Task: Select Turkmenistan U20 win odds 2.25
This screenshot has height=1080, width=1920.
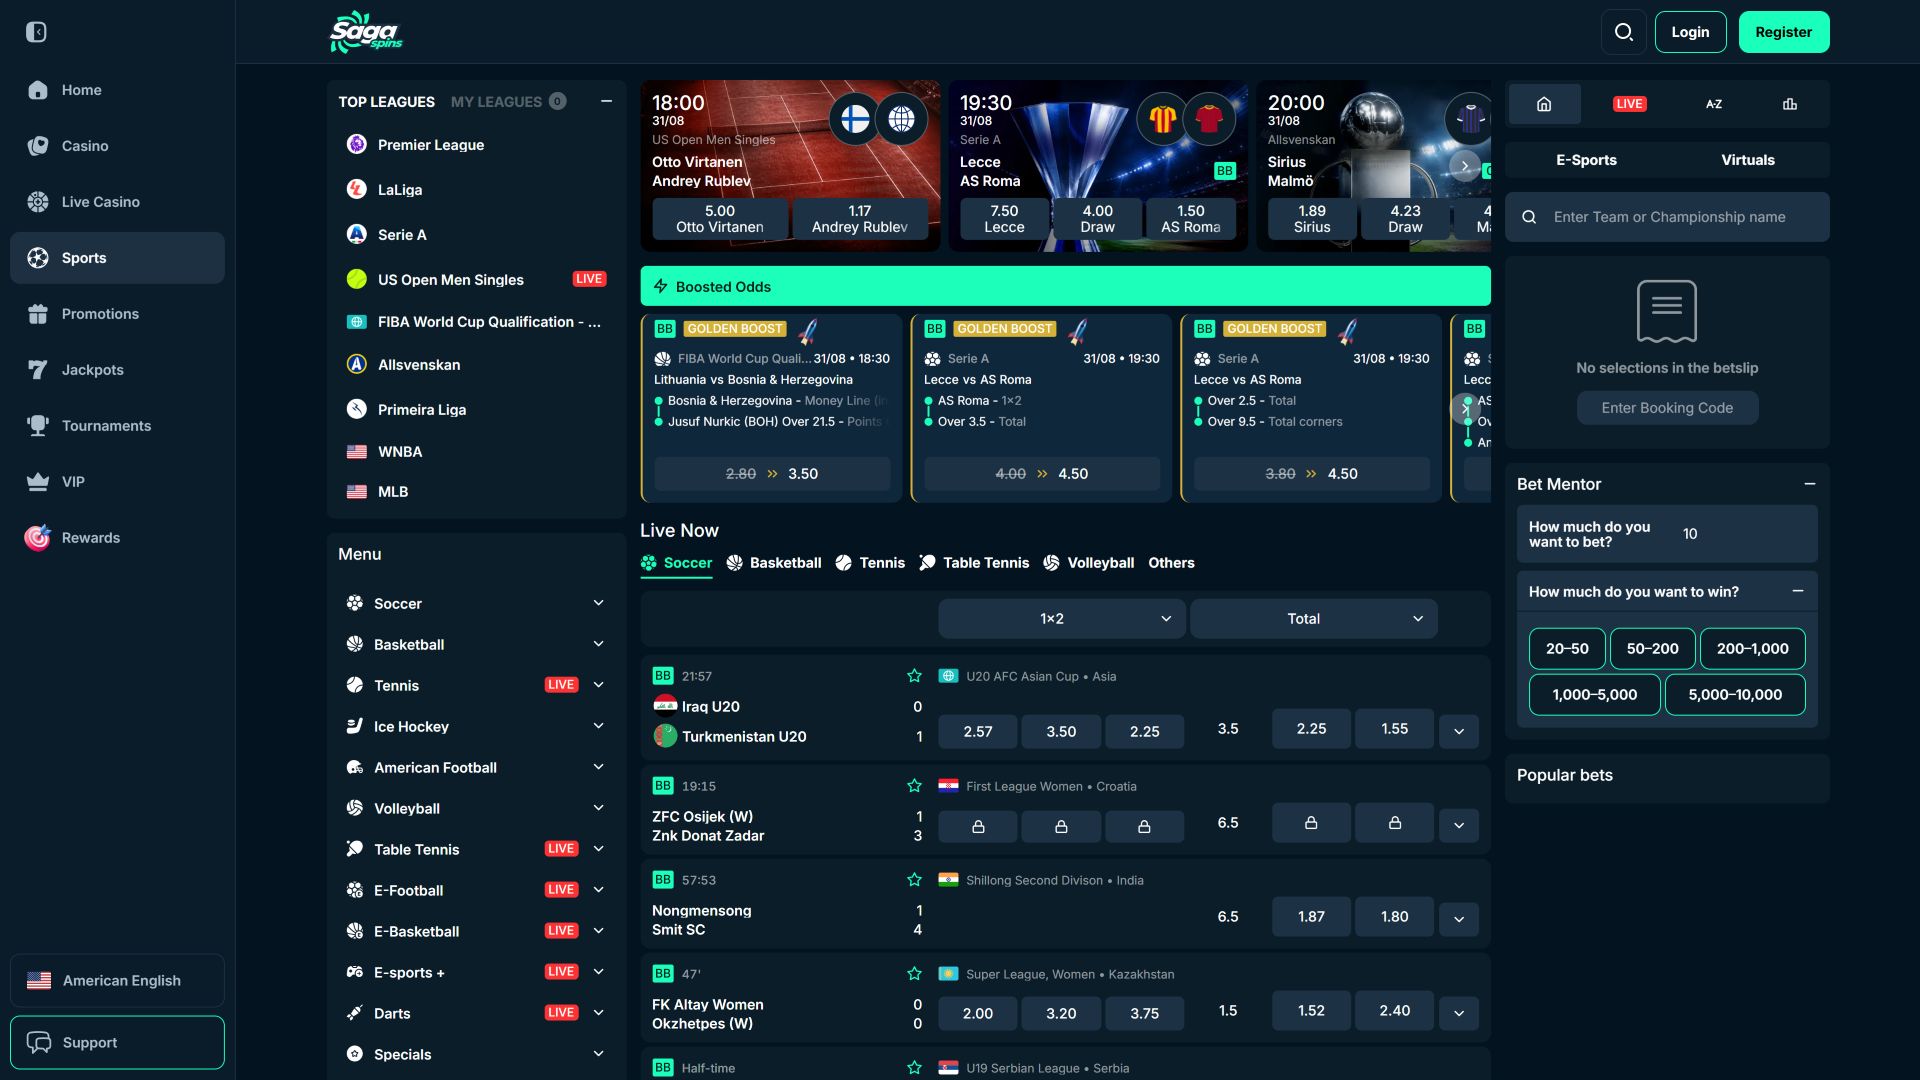Action: 1144,732
